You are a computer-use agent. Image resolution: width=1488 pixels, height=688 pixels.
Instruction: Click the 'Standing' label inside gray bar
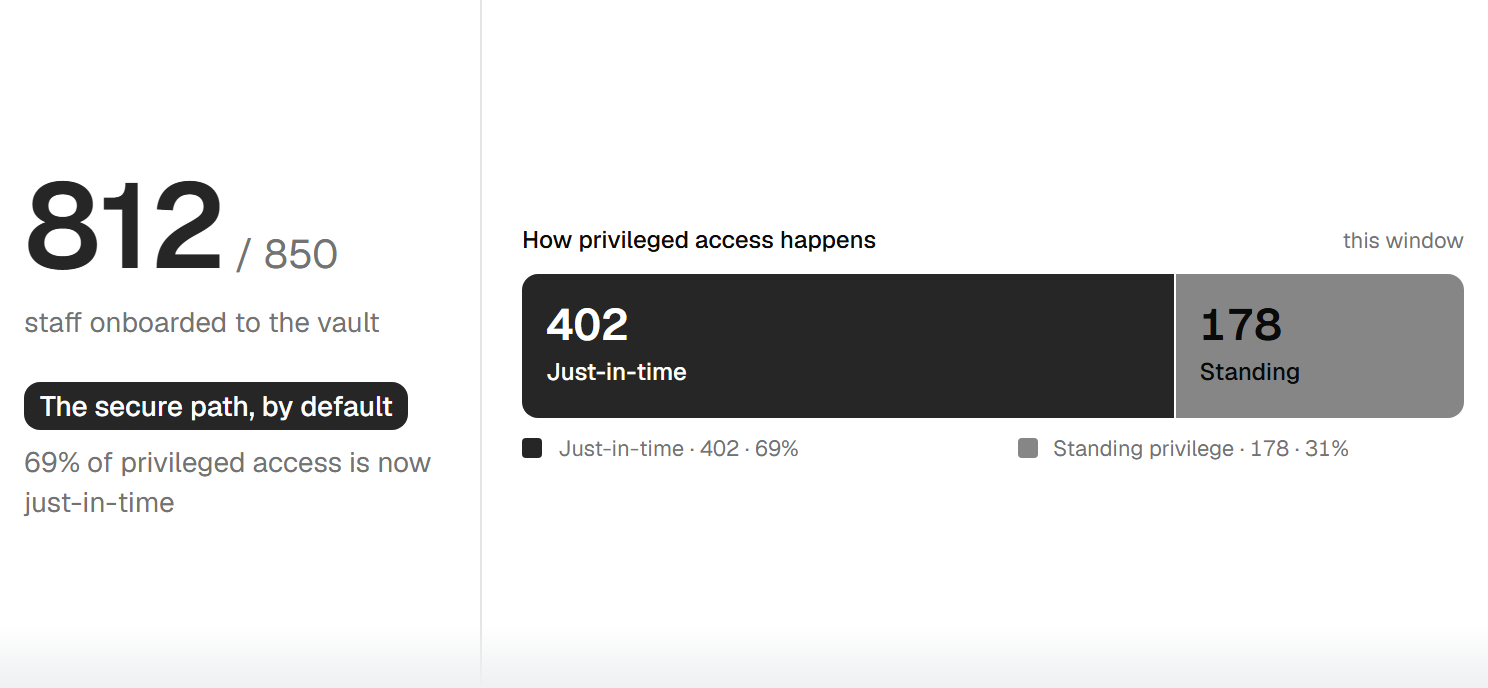(1250, 372)
